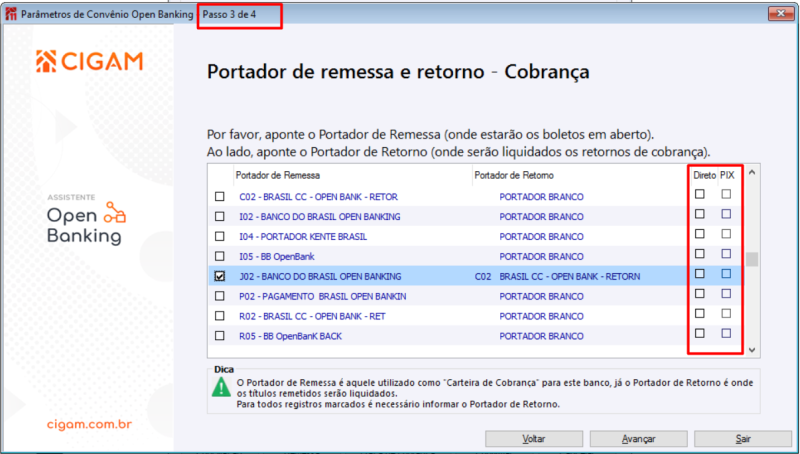Click the Voltar button
The width and height of the screenshot is (800, 454).
click(534, 439)
